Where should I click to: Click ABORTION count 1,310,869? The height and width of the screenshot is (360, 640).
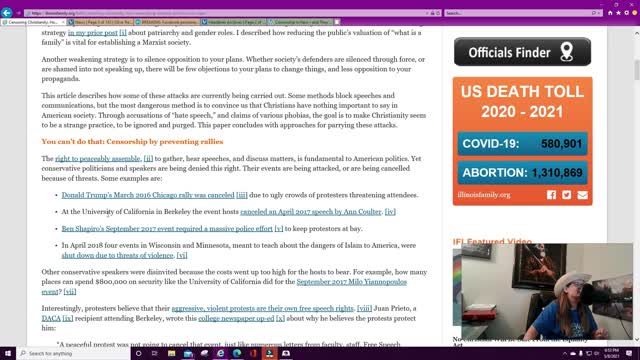point(557,173)
